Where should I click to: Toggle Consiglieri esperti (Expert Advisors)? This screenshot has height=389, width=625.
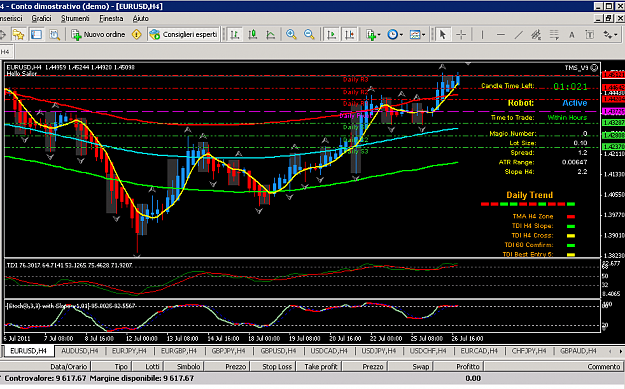[x=183, y=35]
